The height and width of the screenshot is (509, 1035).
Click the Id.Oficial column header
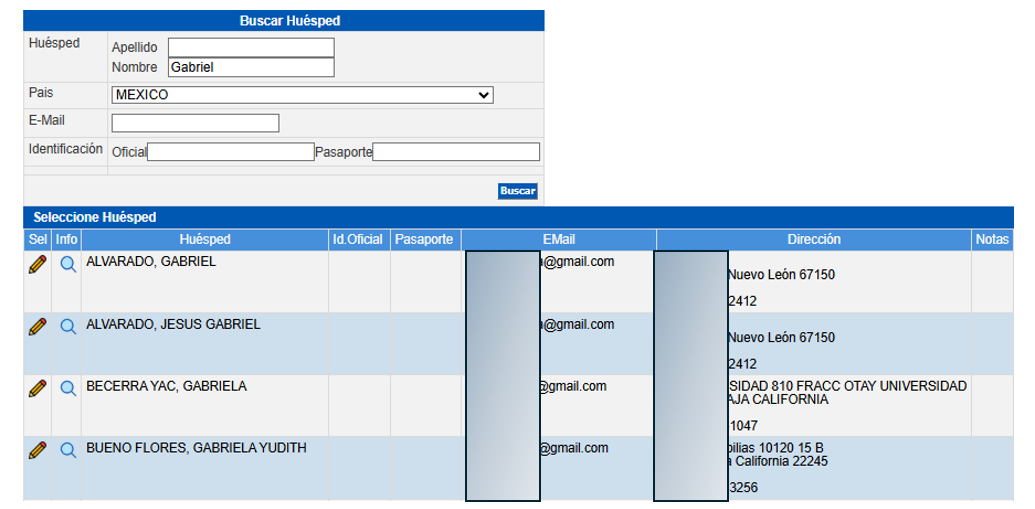pyautogui.click(x=358, y=240)
